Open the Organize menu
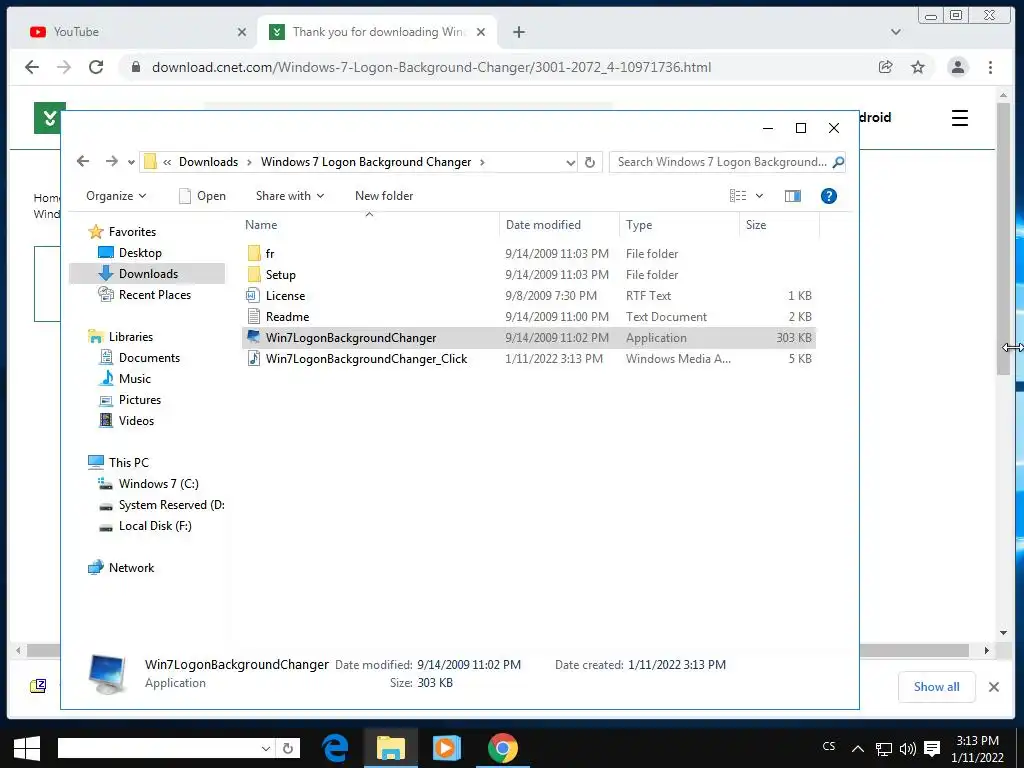1024x768 pixels. 116,196
